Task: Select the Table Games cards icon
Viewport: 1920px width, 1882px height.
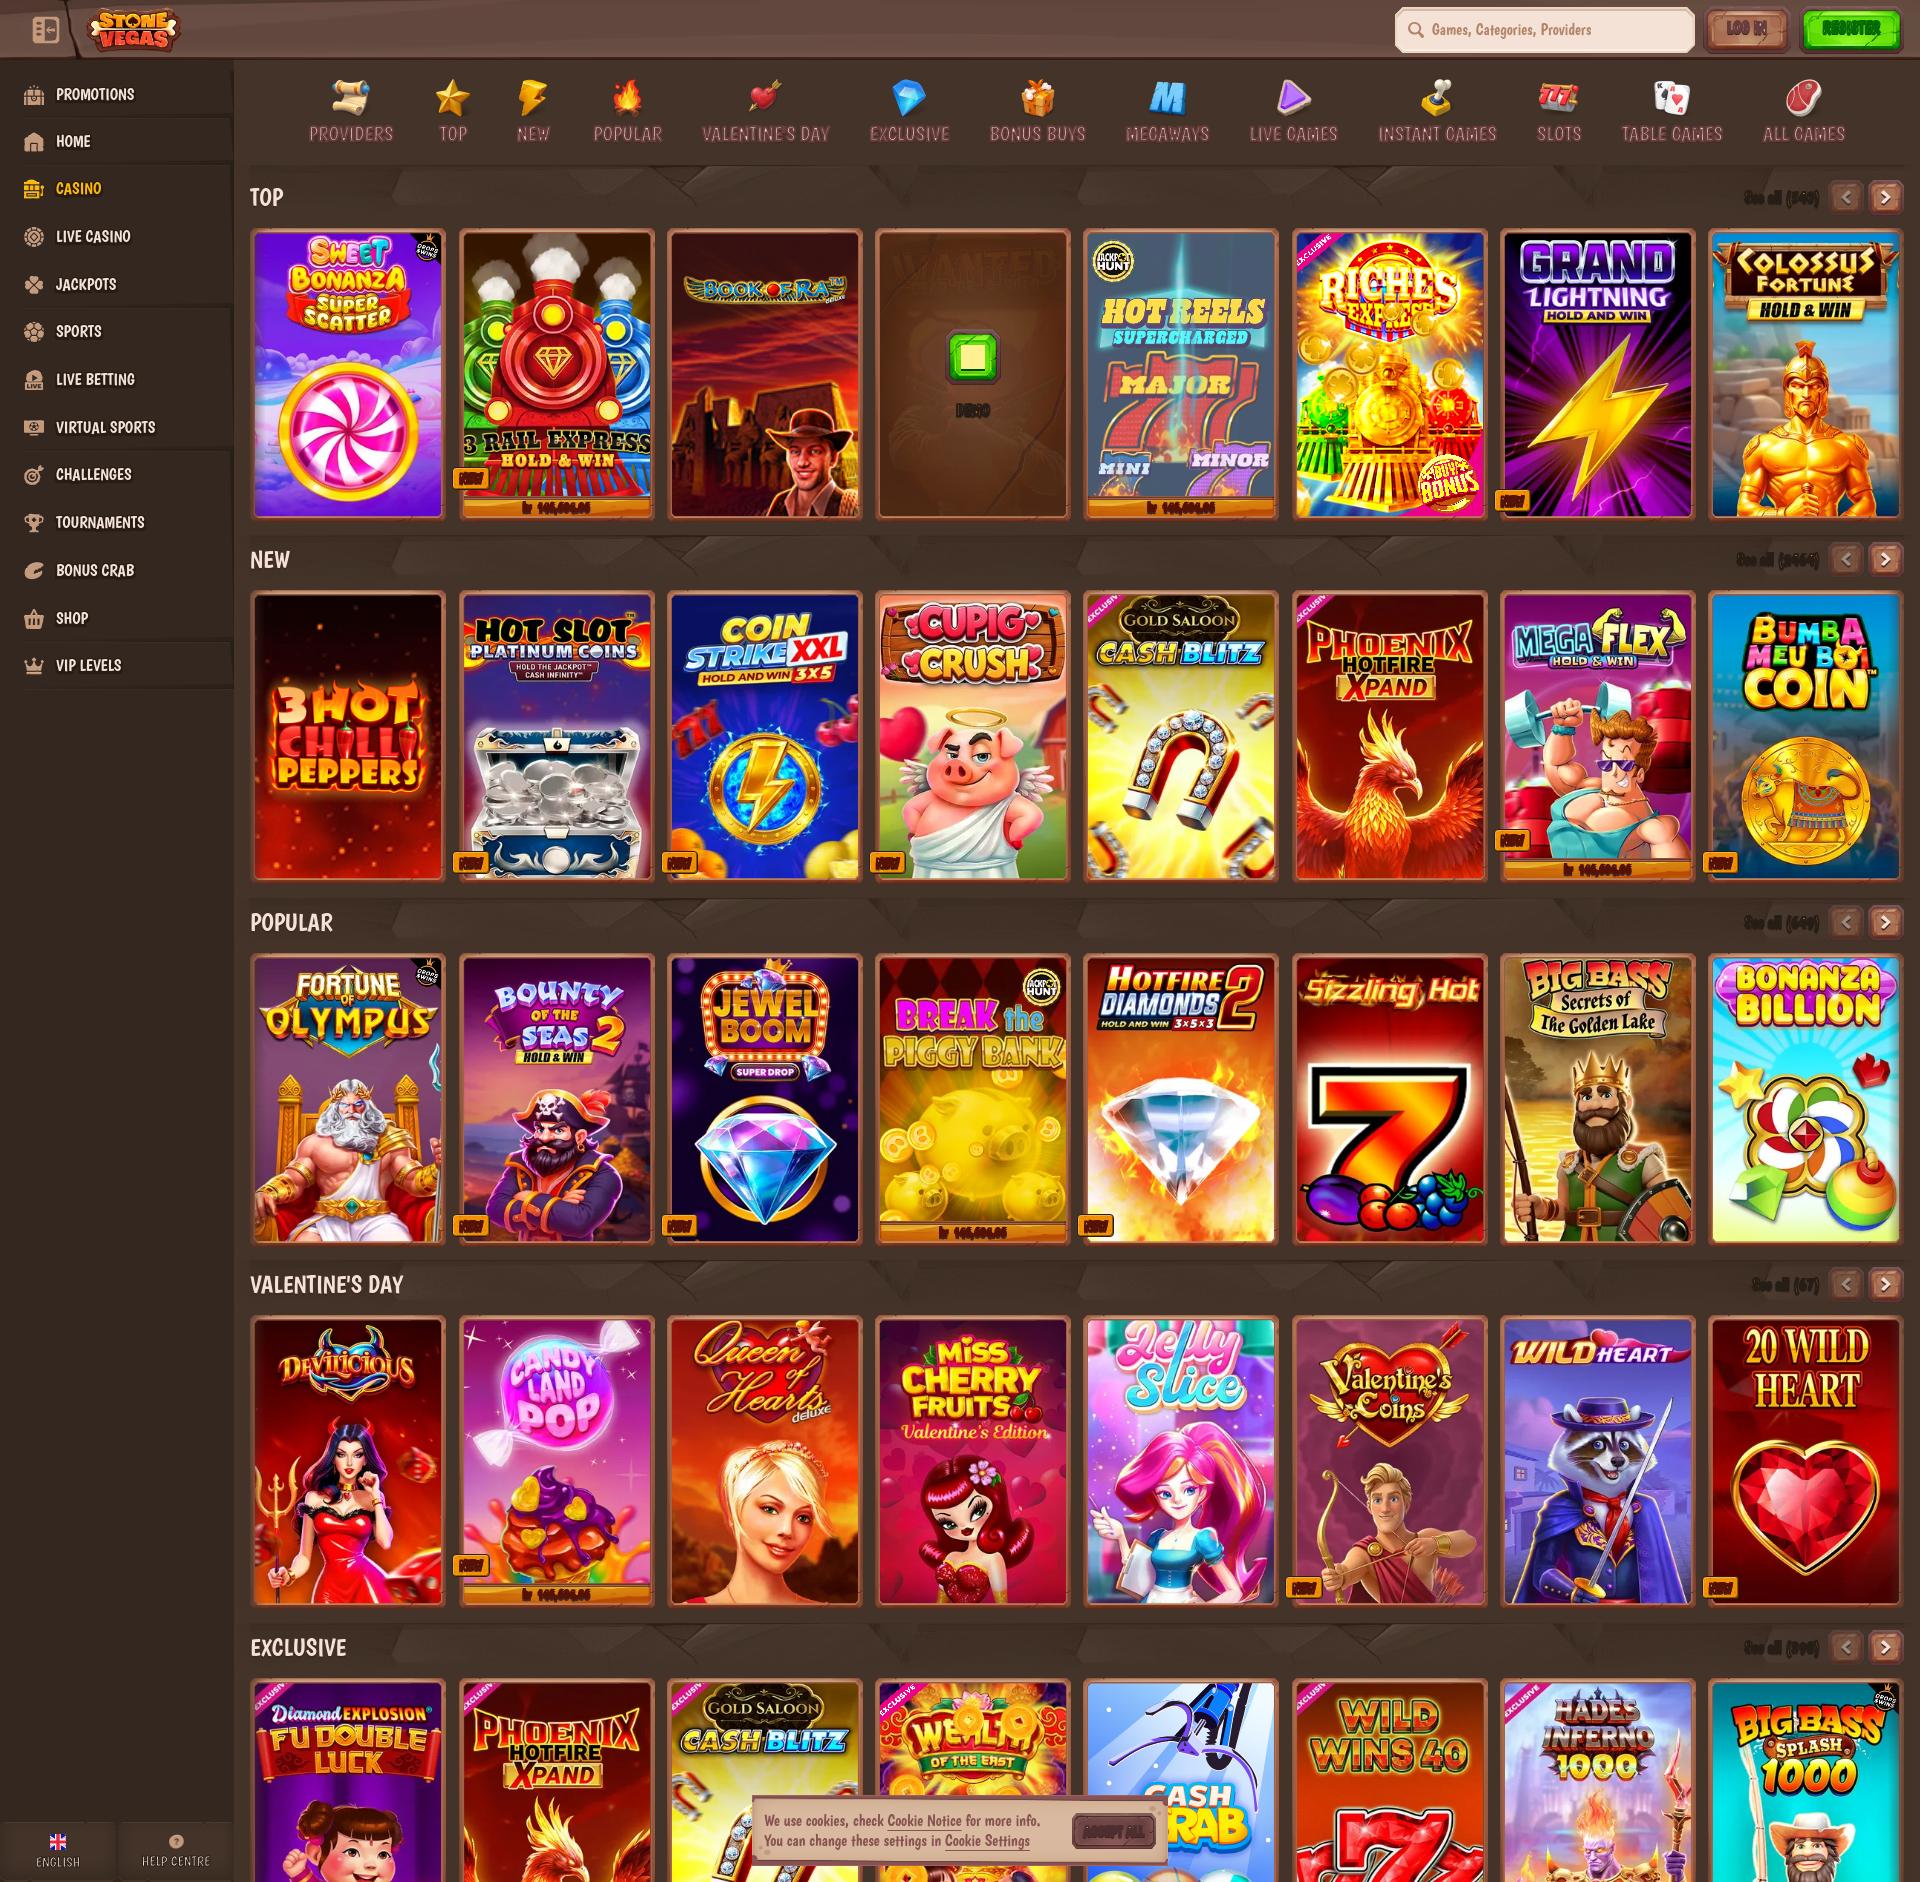Action: (x=1671, y=98)
